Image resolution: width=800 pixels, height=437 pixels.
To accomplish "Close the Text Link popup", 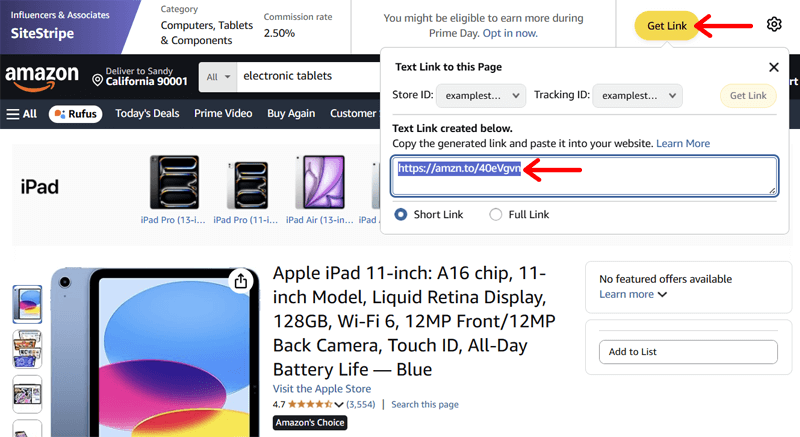I will 773,67.
